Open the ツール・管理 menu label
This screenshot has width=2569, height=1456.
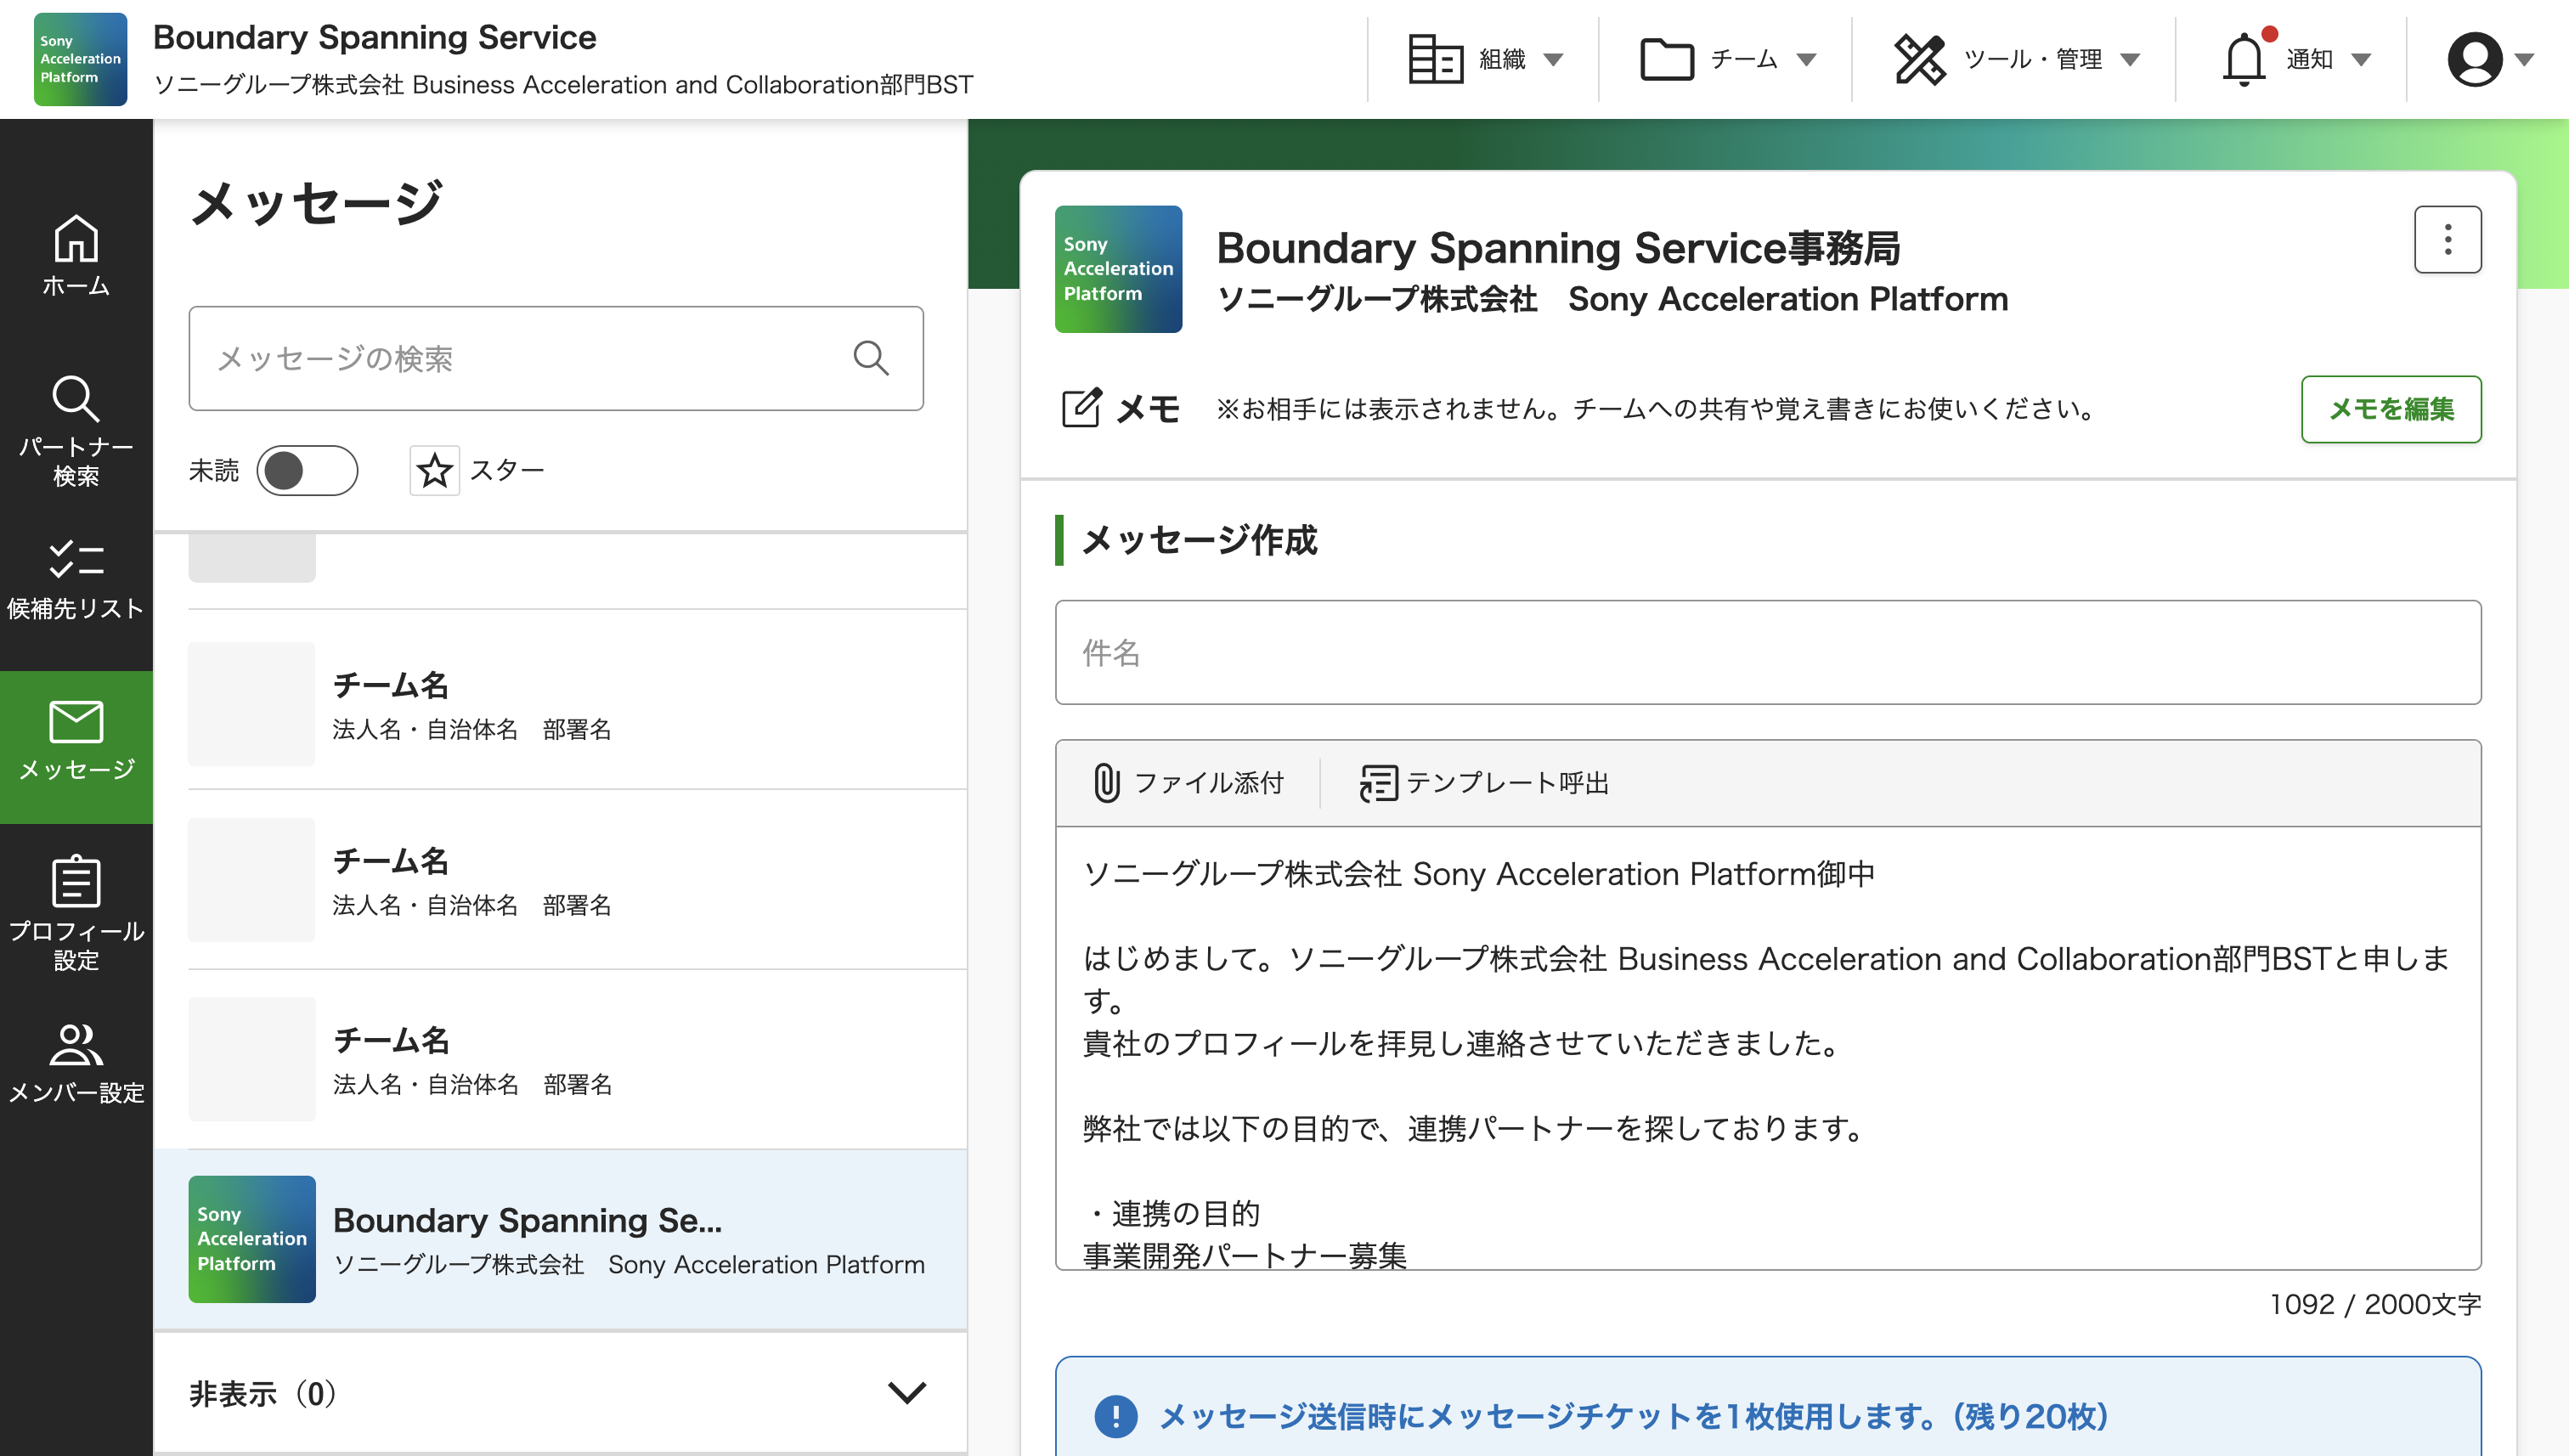coord(2033,59)
